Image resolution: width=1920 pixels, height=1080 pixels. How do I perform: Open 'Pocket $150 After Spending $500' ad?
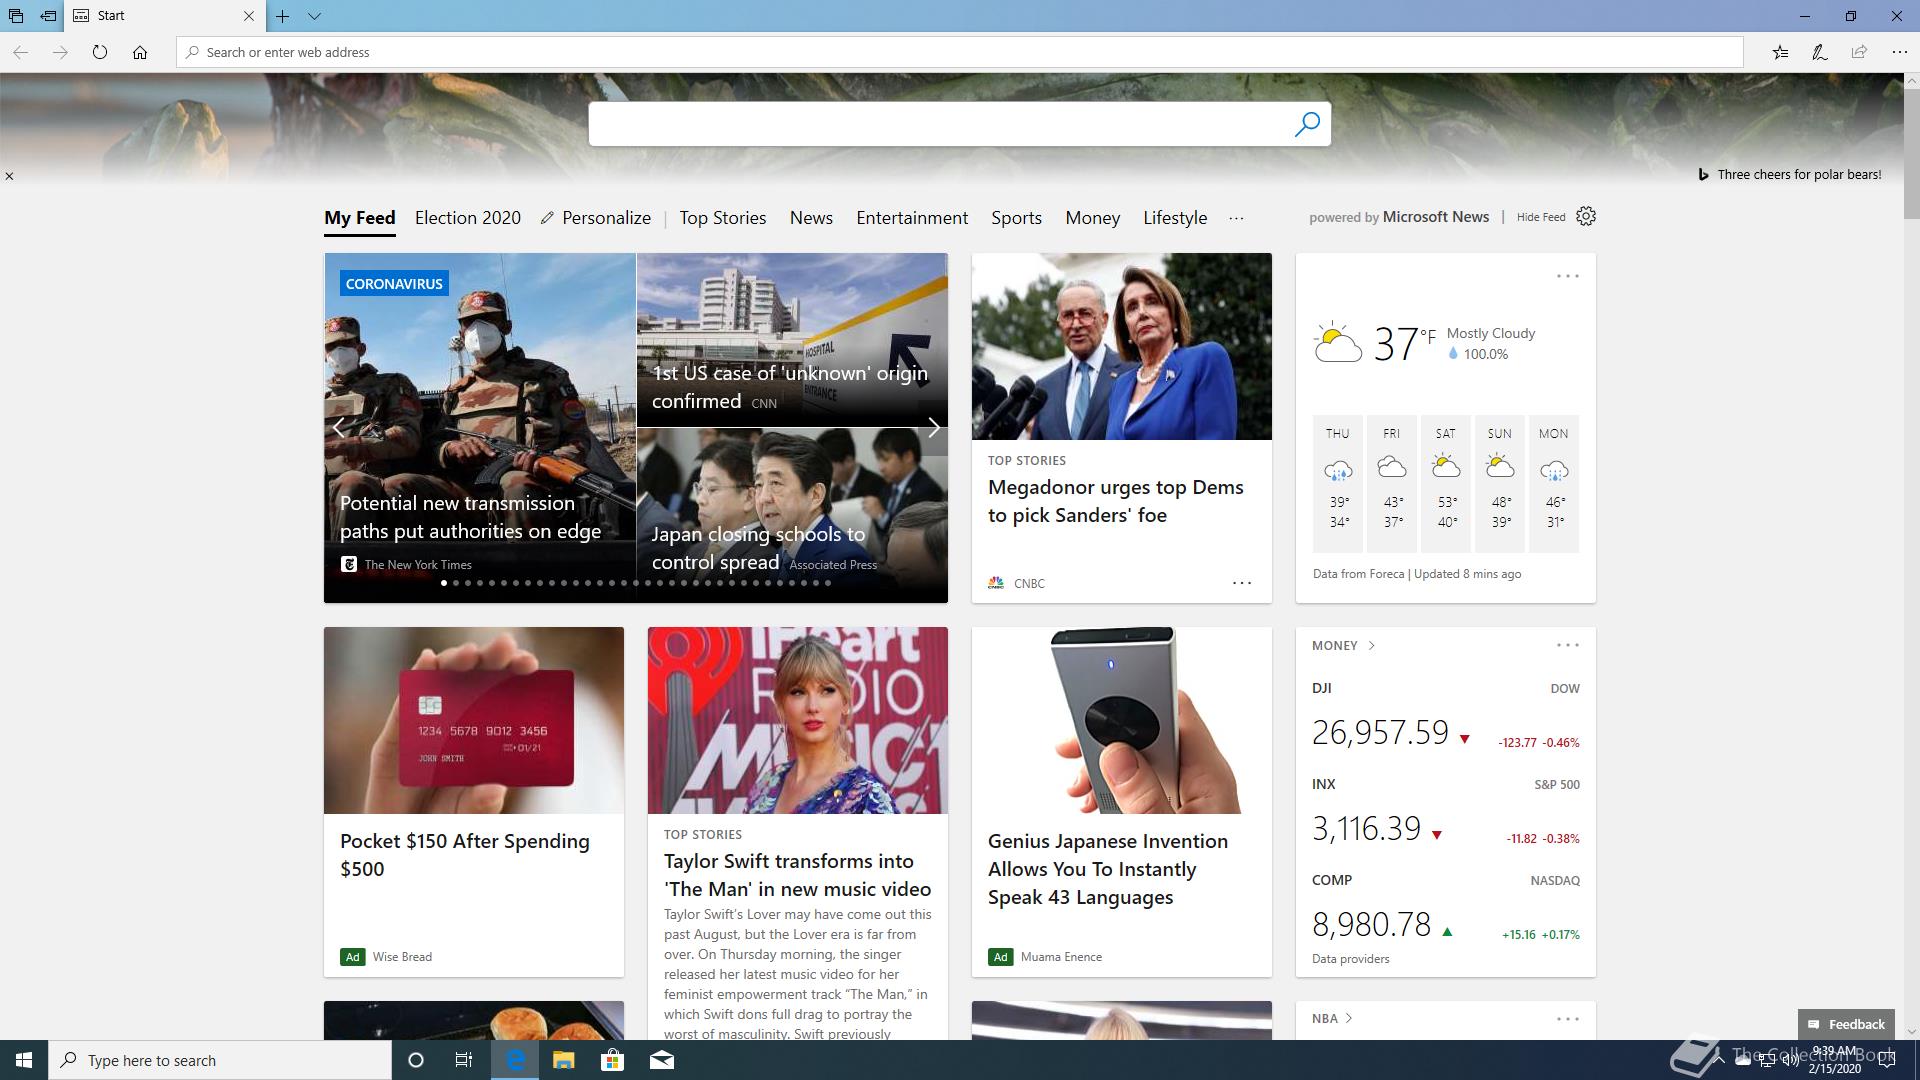[x=465, y=855]
